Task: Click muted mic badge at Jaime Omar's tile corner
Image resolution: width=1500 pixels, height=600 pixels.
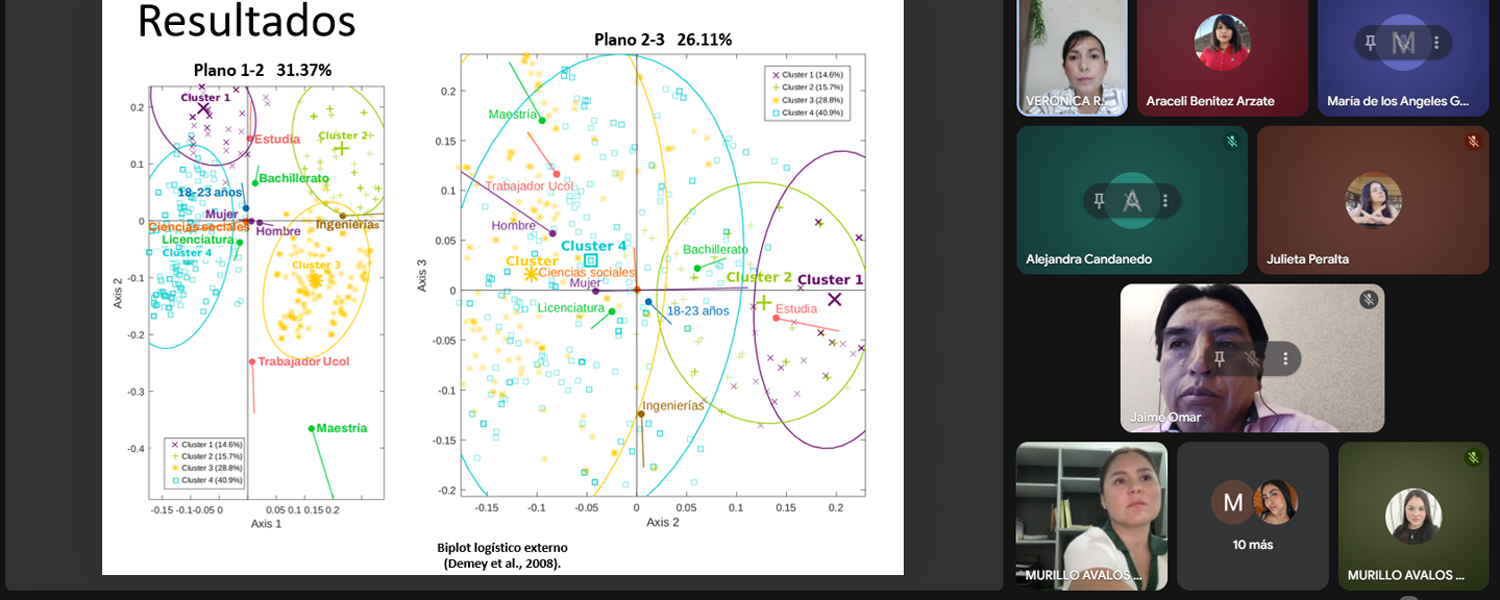Action: click(x=1368, y=300)
